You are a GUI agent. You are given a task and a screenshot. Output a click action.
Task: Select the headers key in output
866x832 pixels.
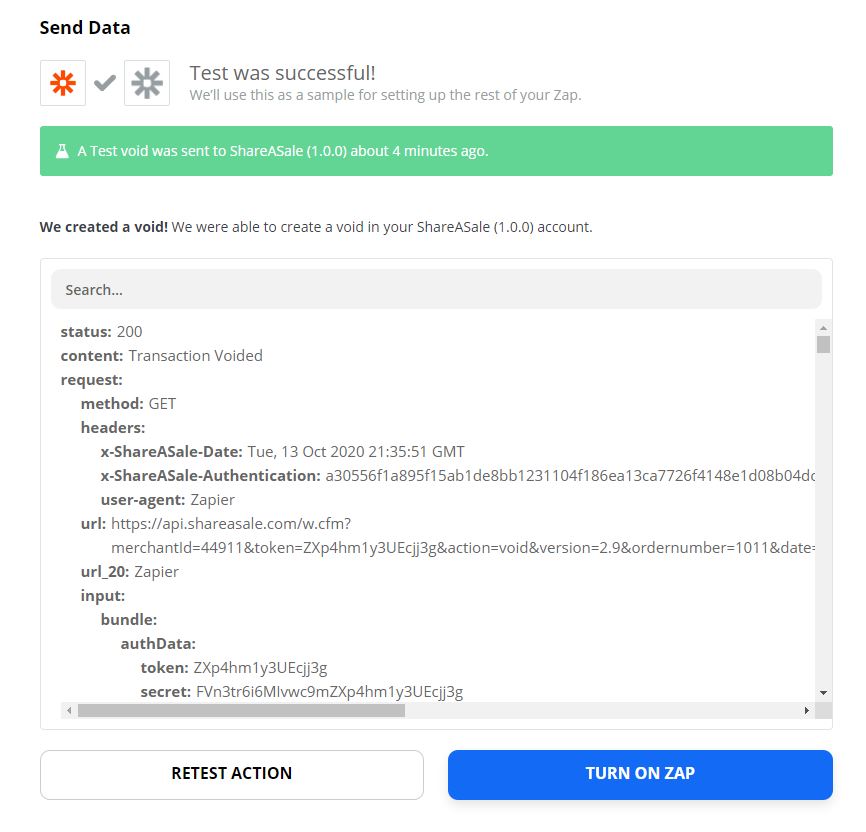click(113, 428)
